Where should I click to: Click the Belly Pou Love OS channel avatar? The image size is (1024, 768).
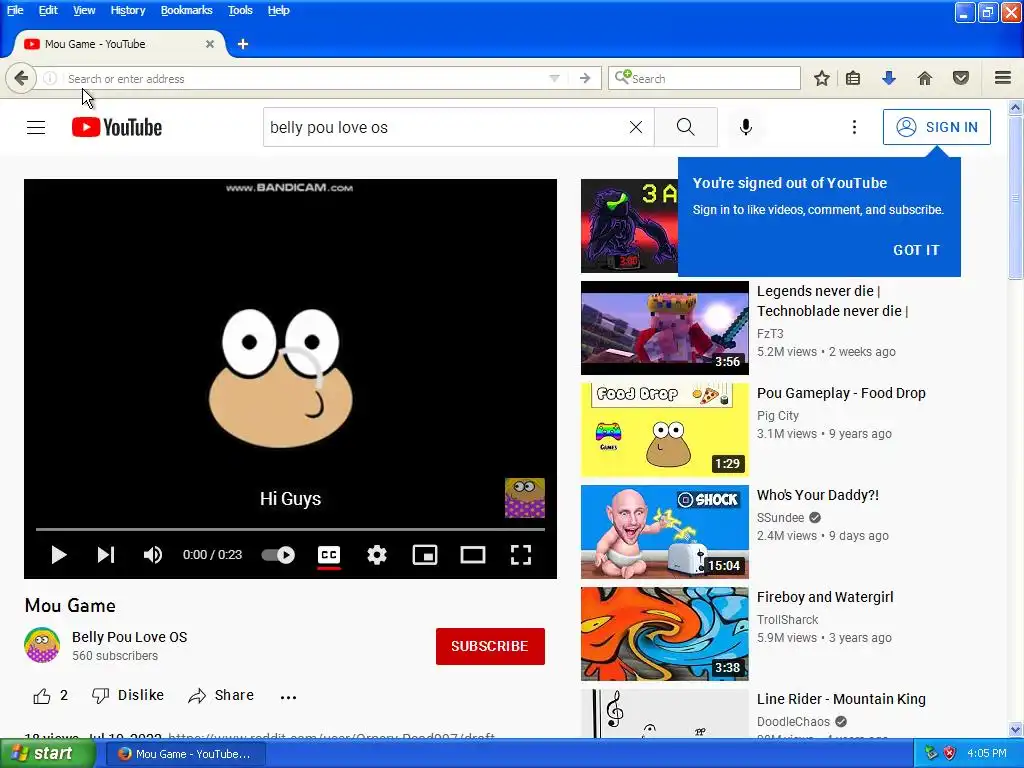(42, 645)
